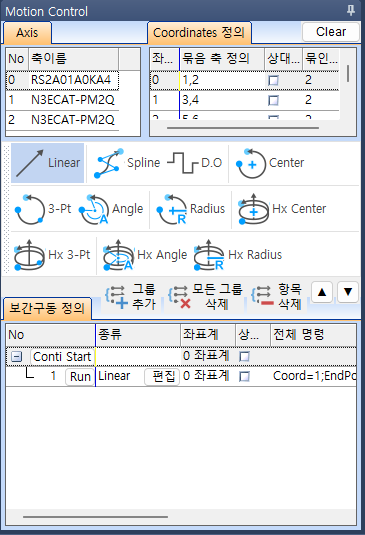Choose the Angle arc tool
The height and width of the screenshot is (535, 365).
click(111, 209)
